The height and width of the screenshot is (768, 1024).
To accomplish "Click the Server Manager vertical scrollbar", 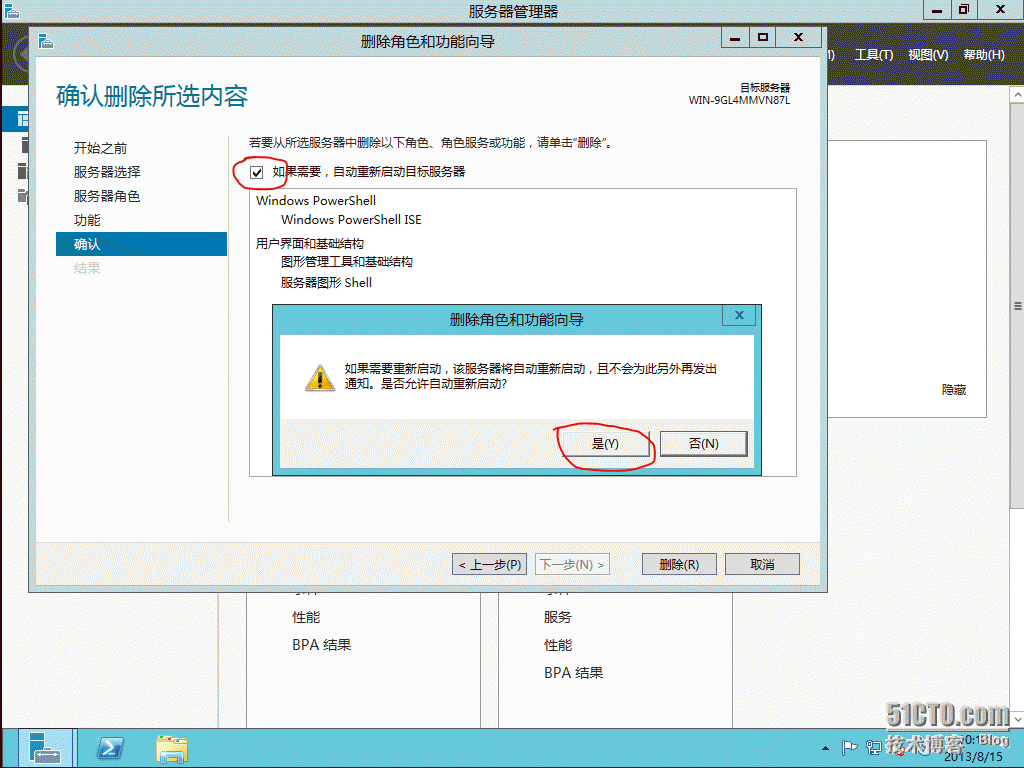I will point(1017,306).
